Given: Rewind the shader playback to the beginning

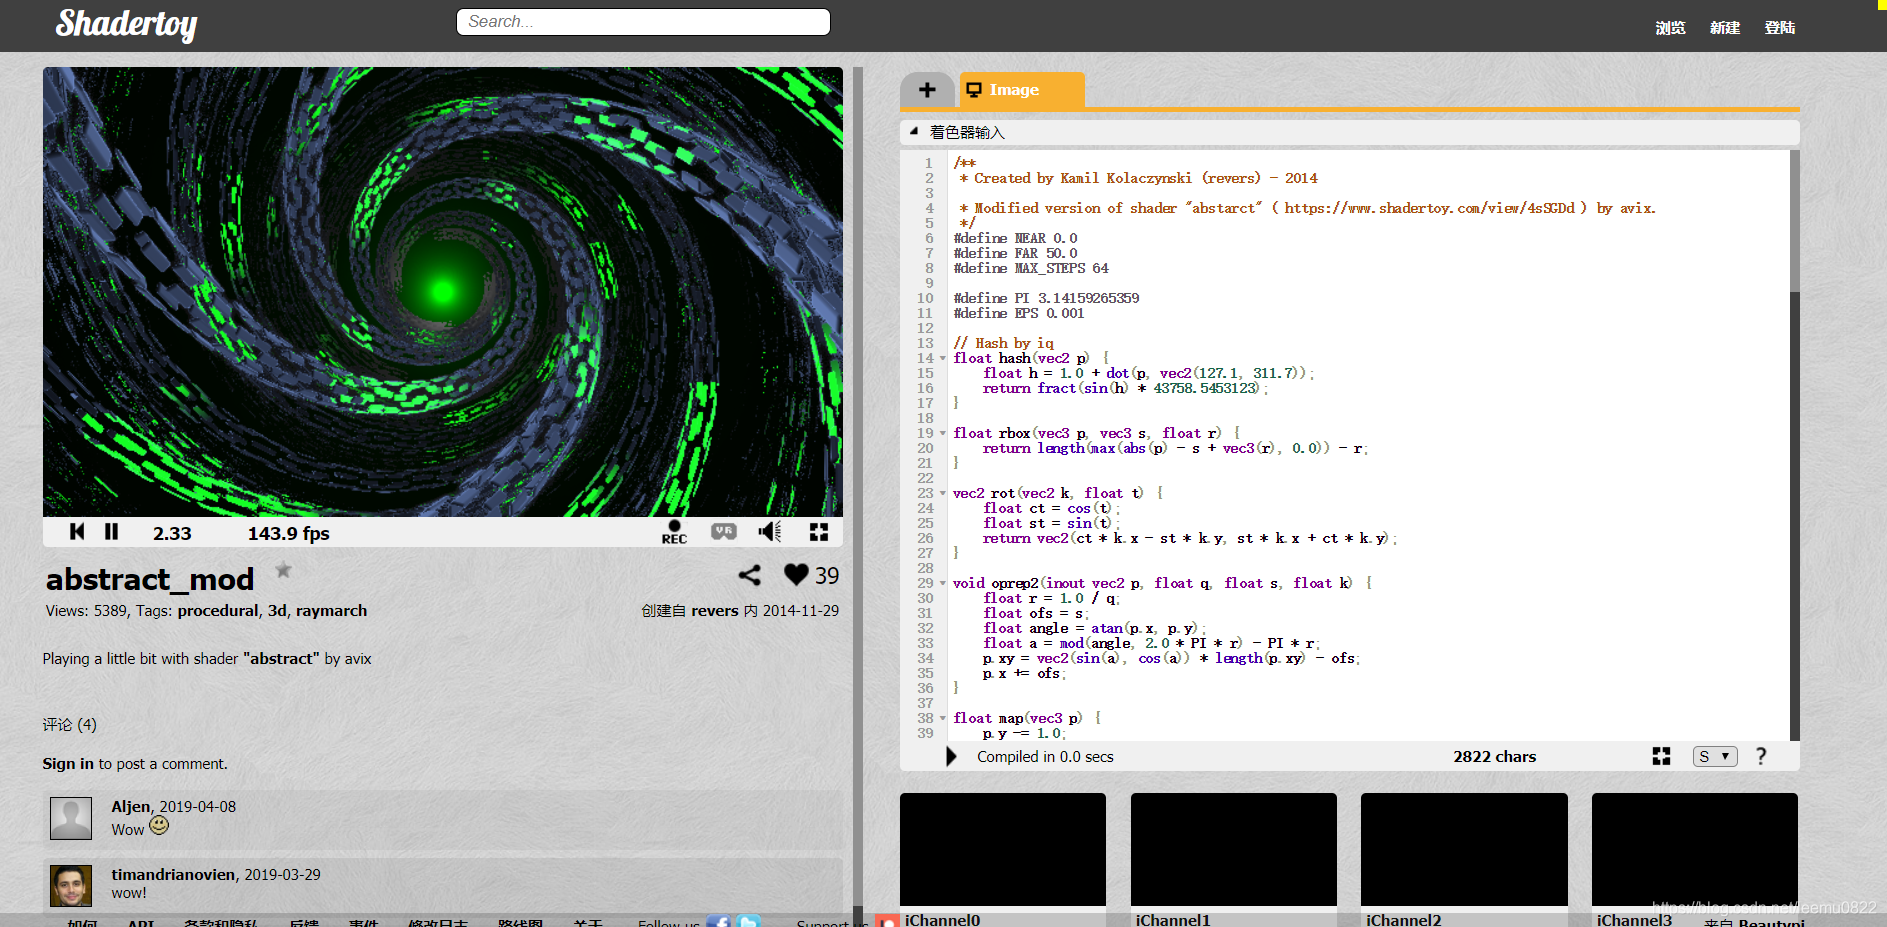Looking at the screenshot, I should [x=77, y=532].
